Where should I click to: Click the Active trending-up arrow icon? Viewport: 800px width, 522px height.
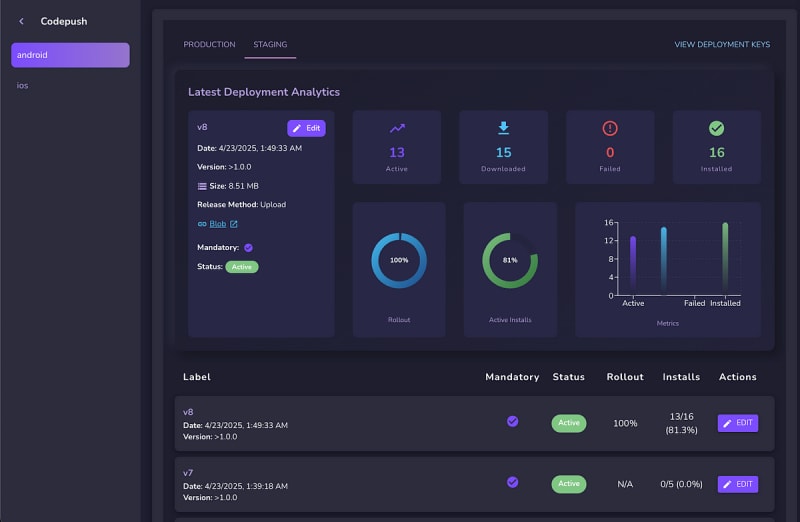click(397, 128)
